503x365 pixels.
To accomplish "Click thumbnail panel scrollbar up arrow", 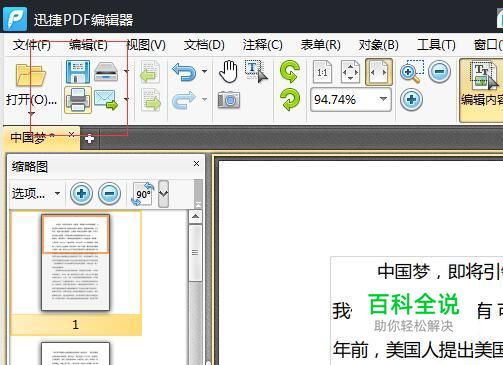I will click(x=195, y=217).
